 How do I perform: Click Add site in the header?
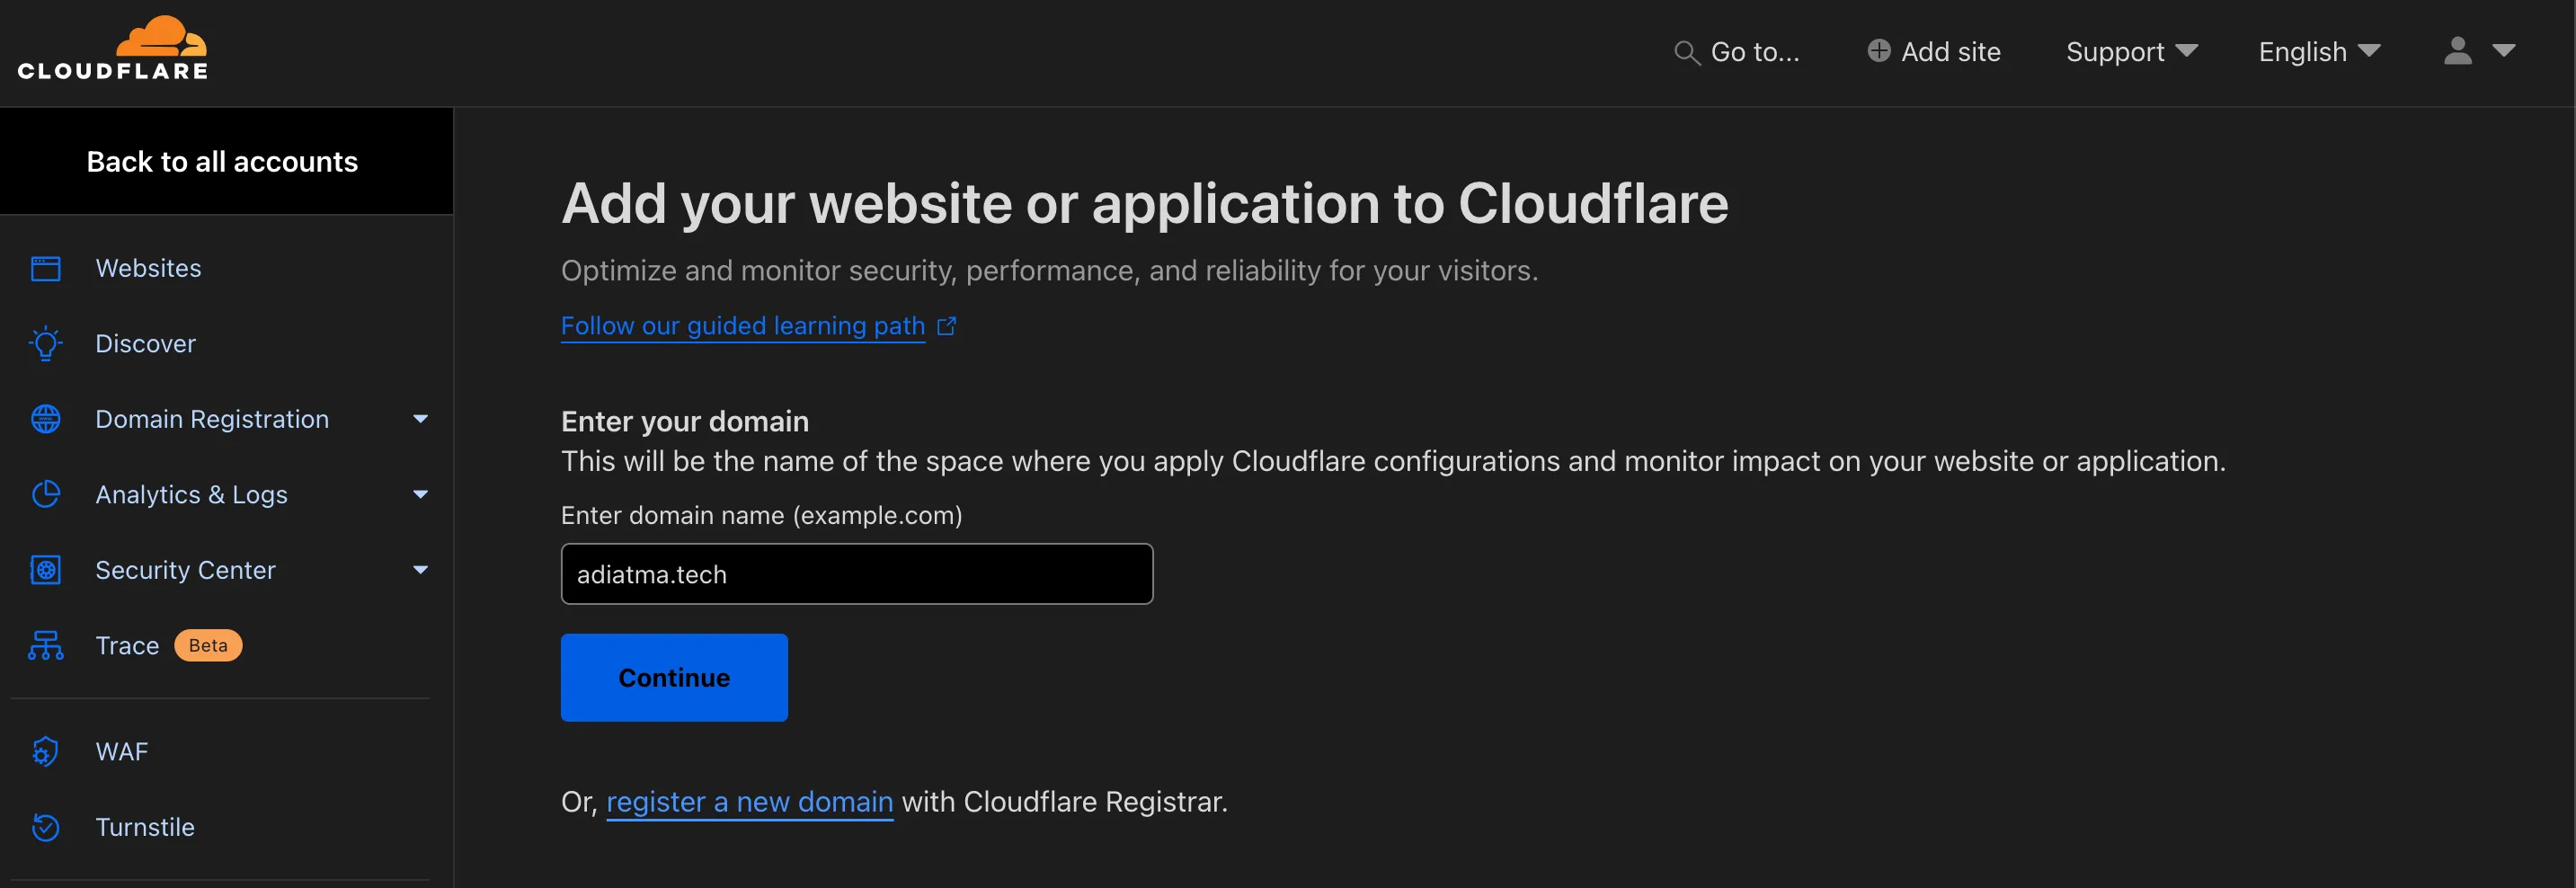point(1934,52)
